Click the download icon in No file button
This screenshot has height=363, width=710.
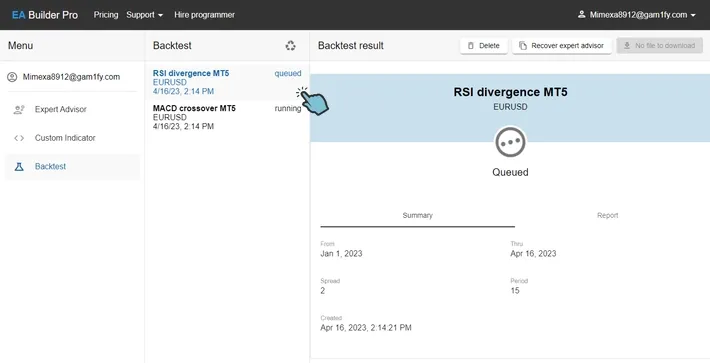pyautogui.click(x=627, y=46)
